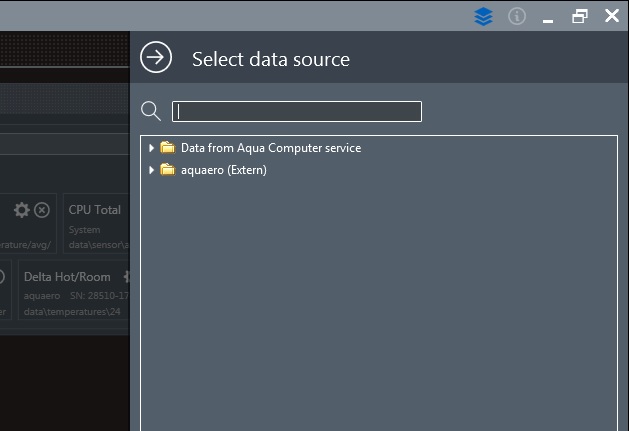The image size is (629, 431).
Task: Select the aquaero (Extern) entry
Action: (x=223, y=170)
